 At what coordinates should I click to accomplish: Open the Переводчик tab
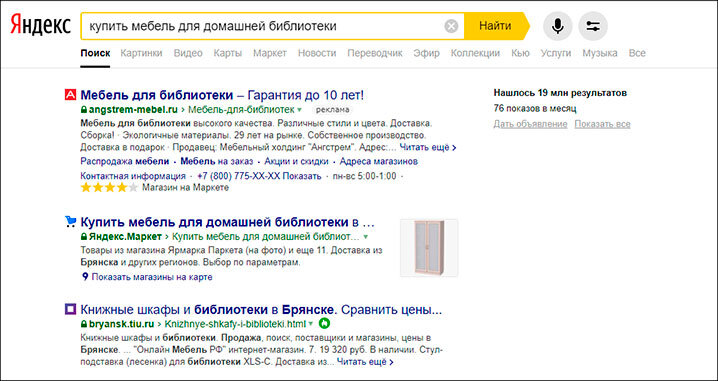coord(375,53)
